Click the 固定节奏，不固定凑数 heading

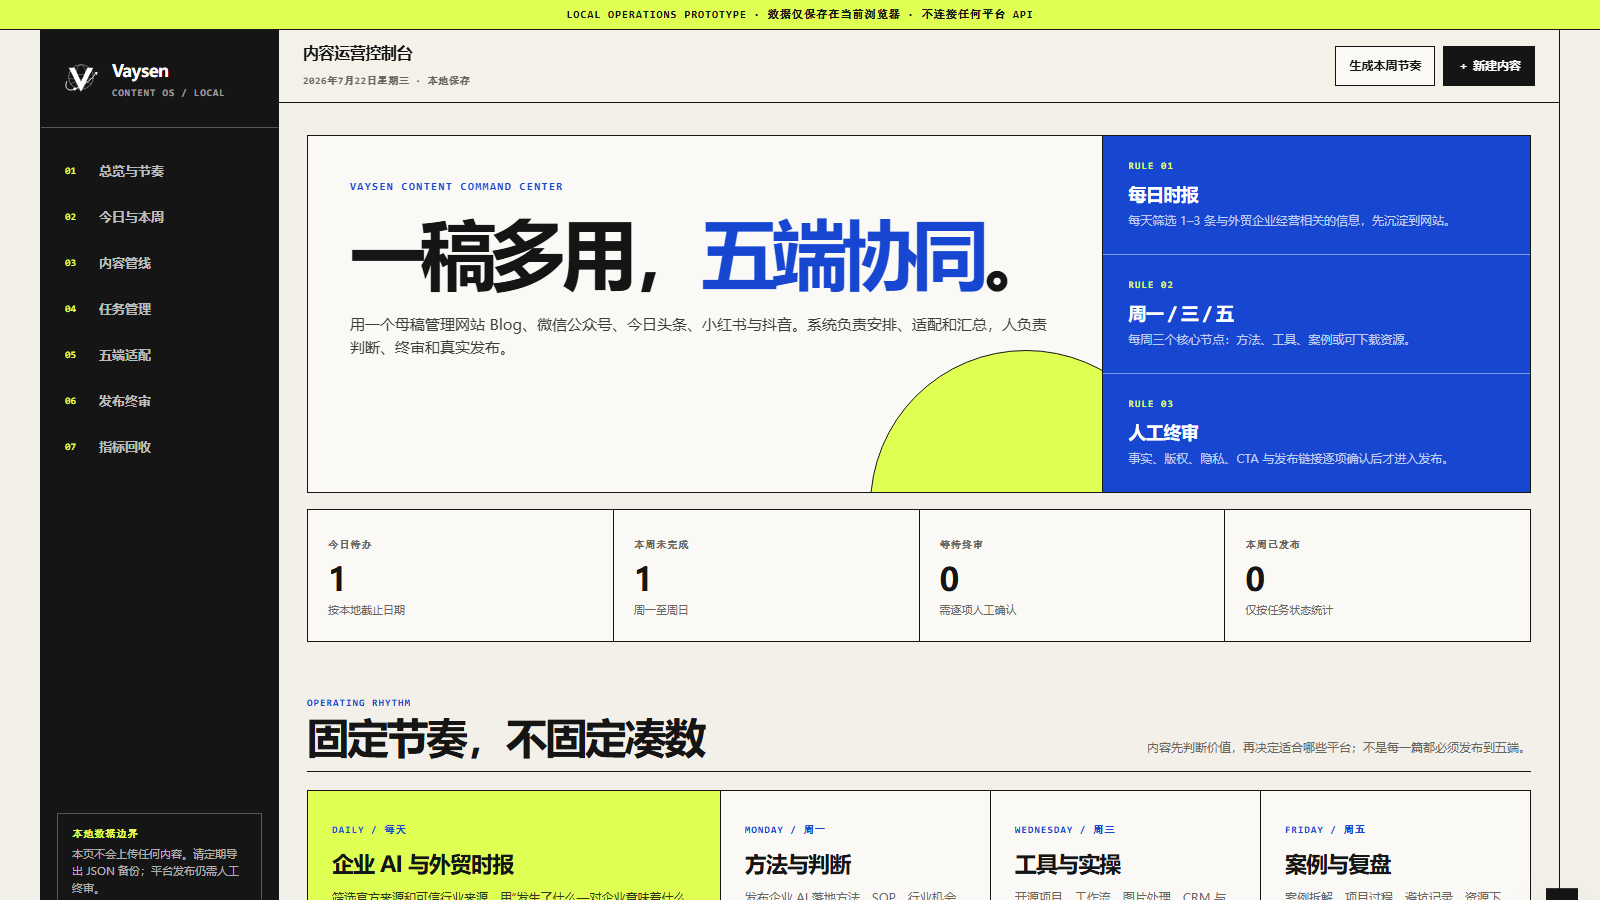pos(506,739)
